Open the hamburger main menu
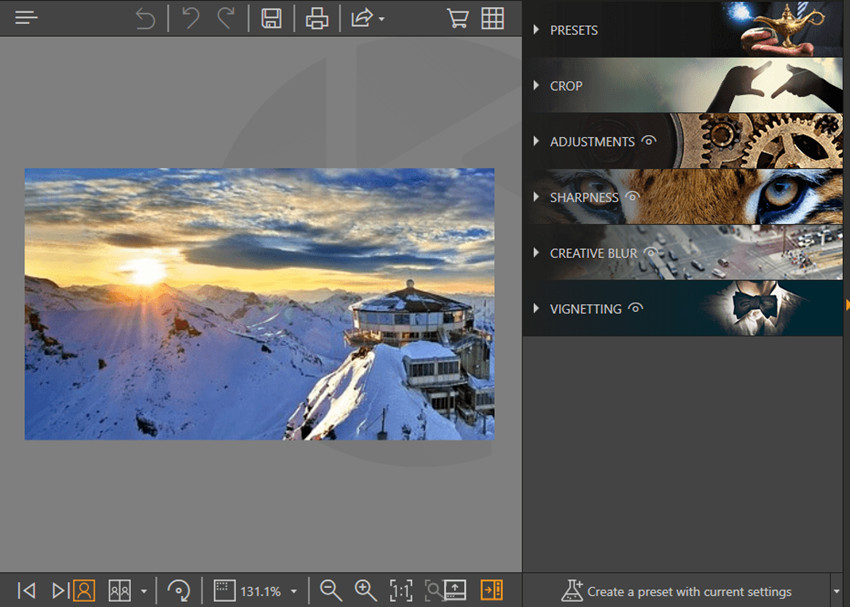The height and width of the screenshot is (607, 850). coord(26,18)
